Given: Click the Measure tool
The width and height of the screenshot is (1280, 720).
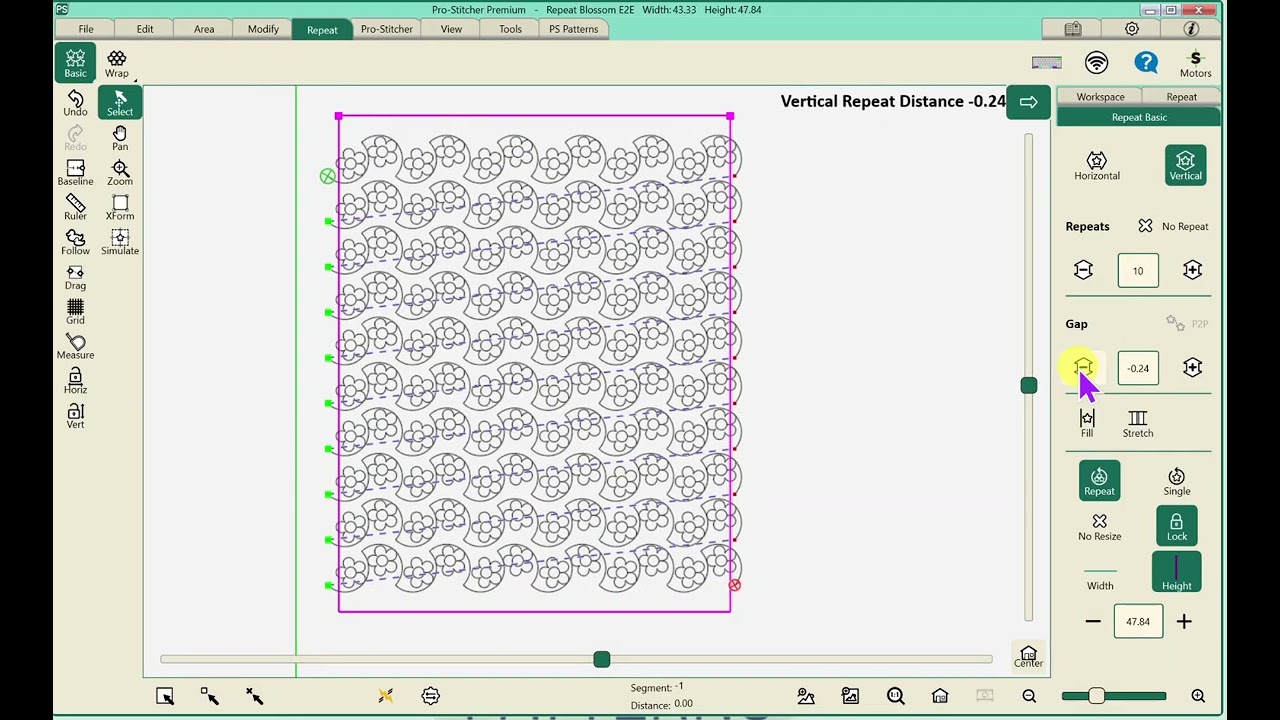Looking at the screenshot, I should (x=75, y=347).
